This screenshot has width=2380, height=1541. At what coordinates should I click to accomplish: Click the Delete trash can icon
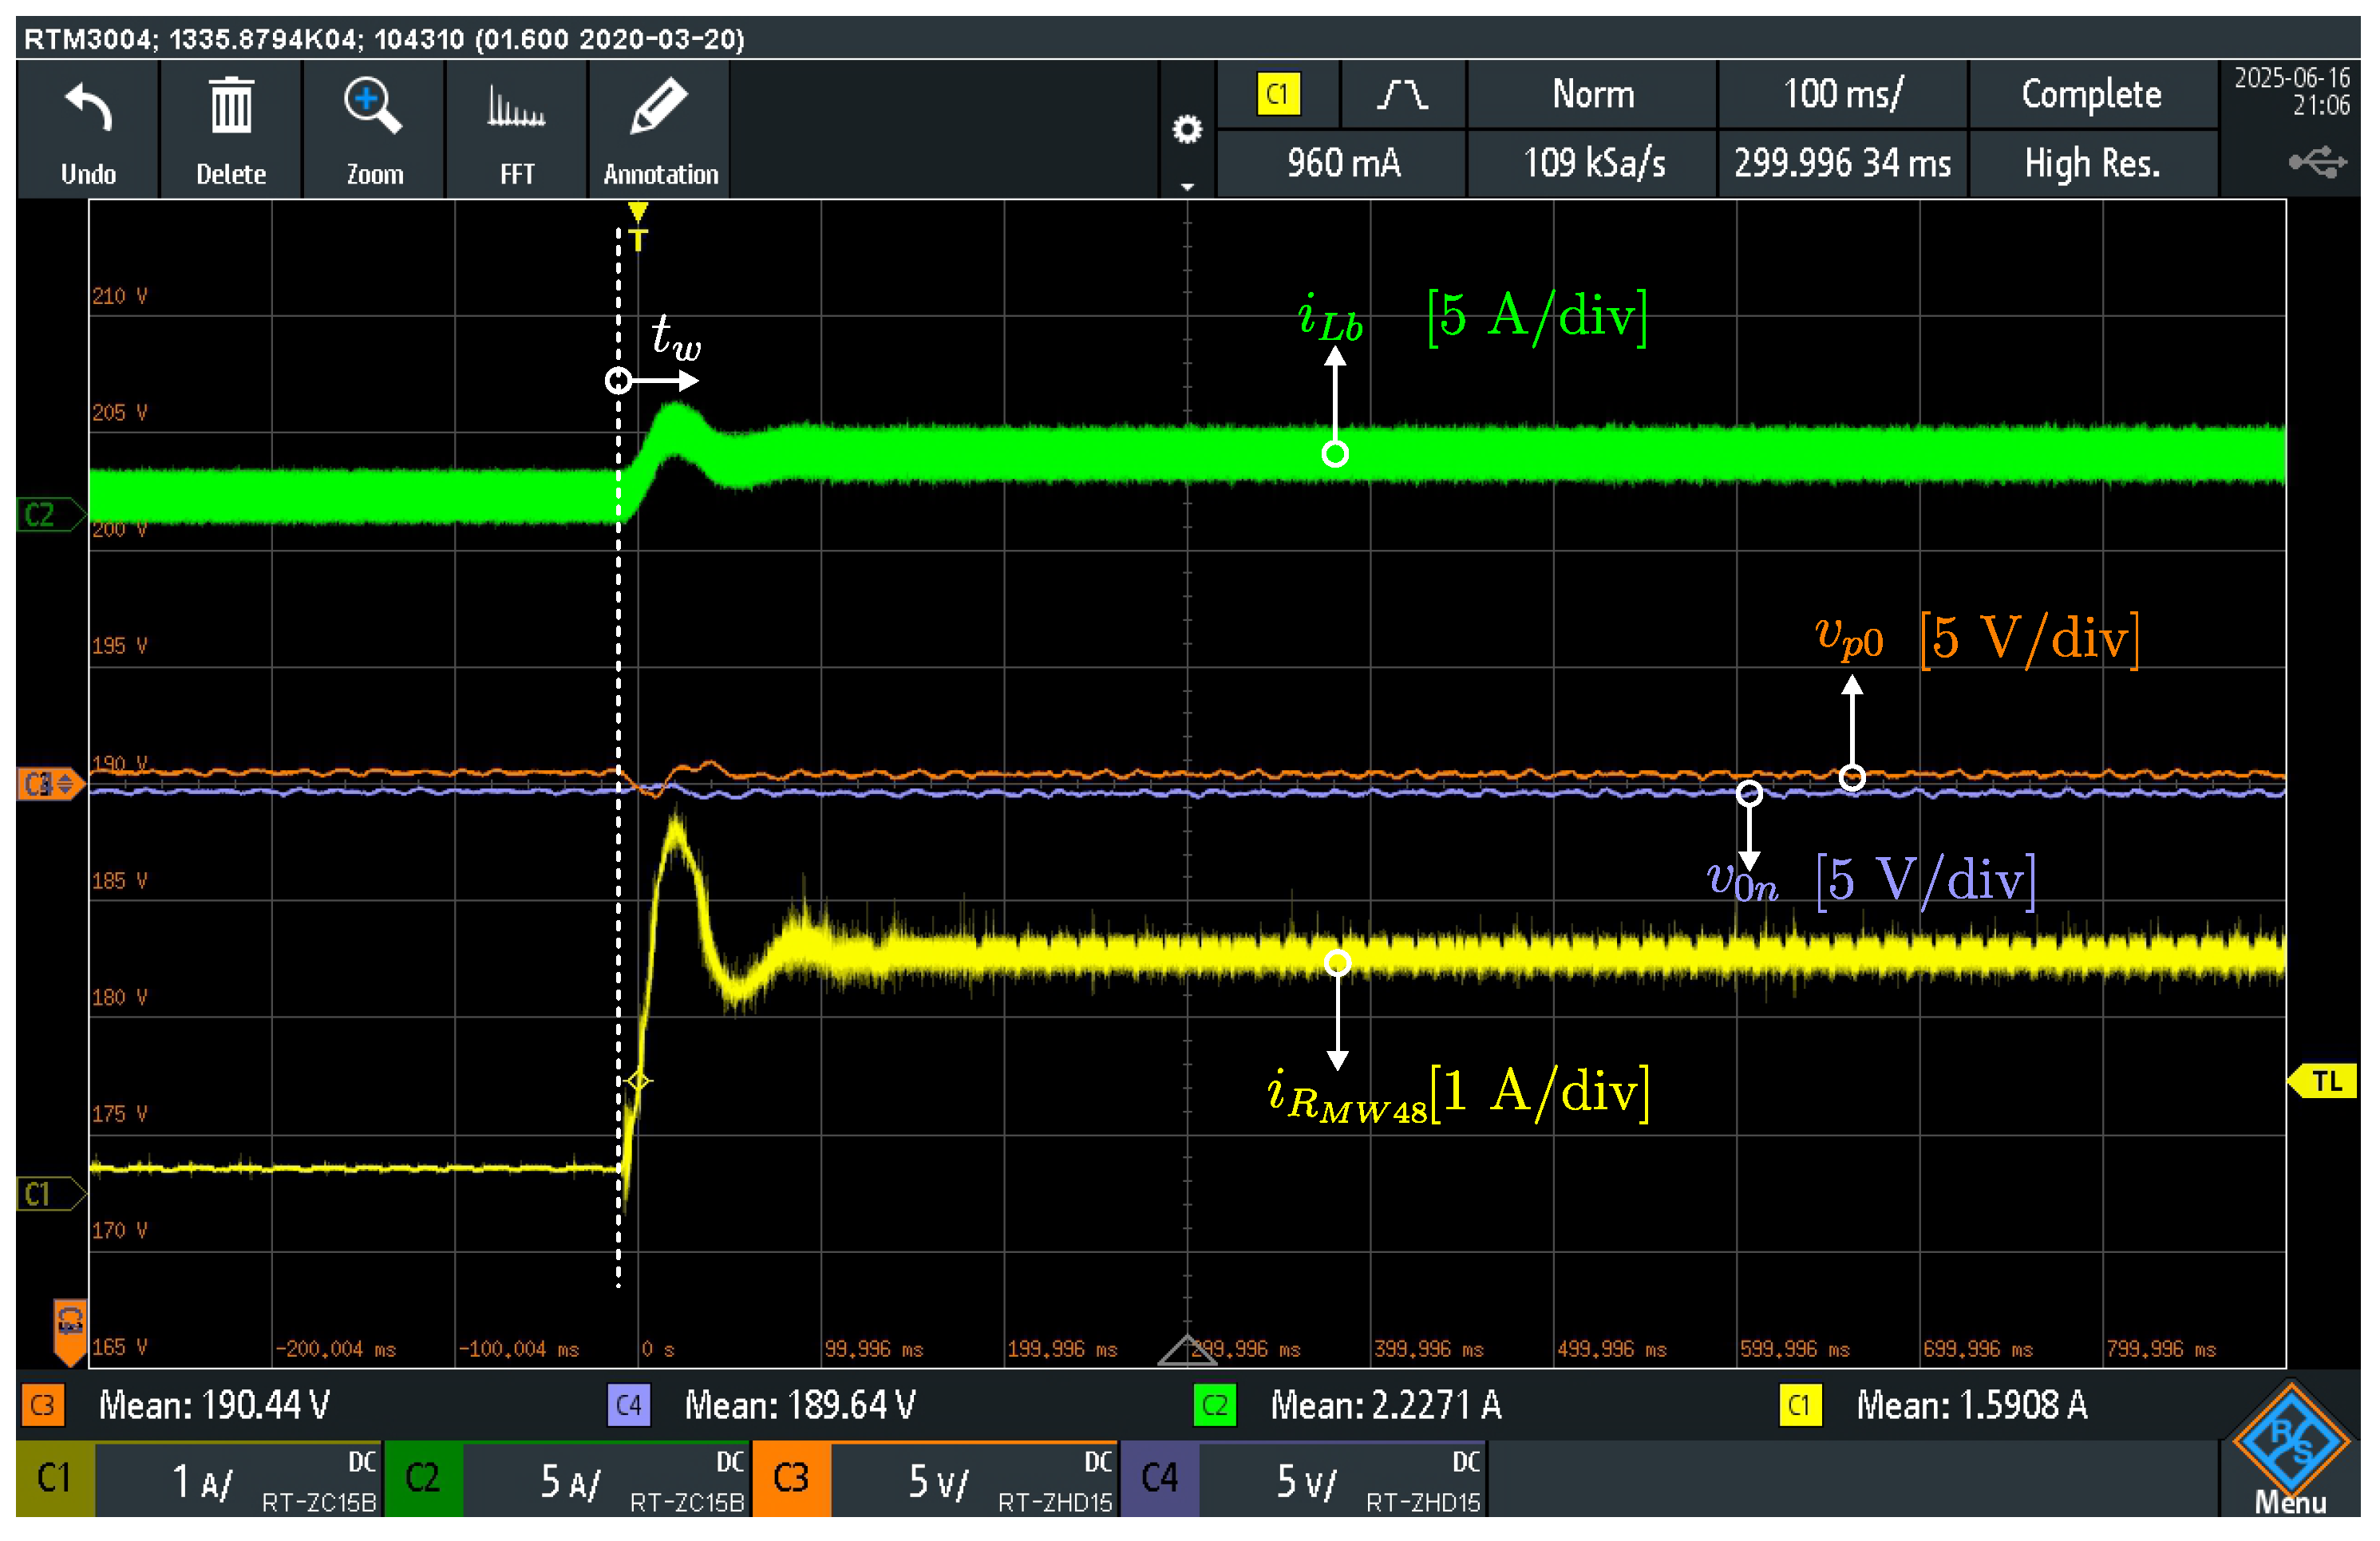pos(231,107)
